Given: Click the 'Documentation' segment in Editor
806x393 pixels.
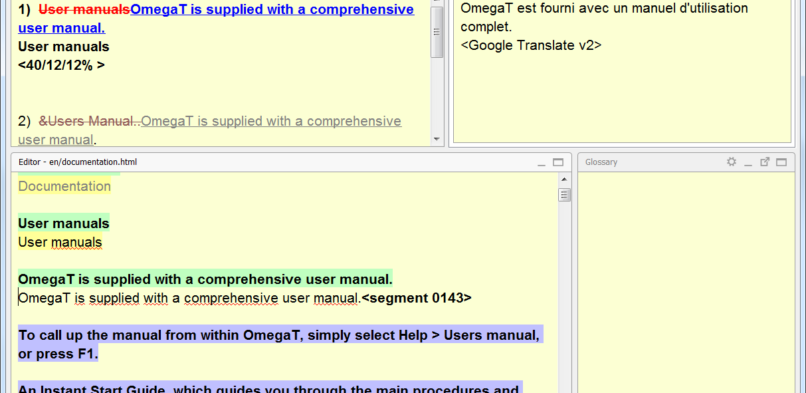Looking at the screenshot, I should [64, 186].
